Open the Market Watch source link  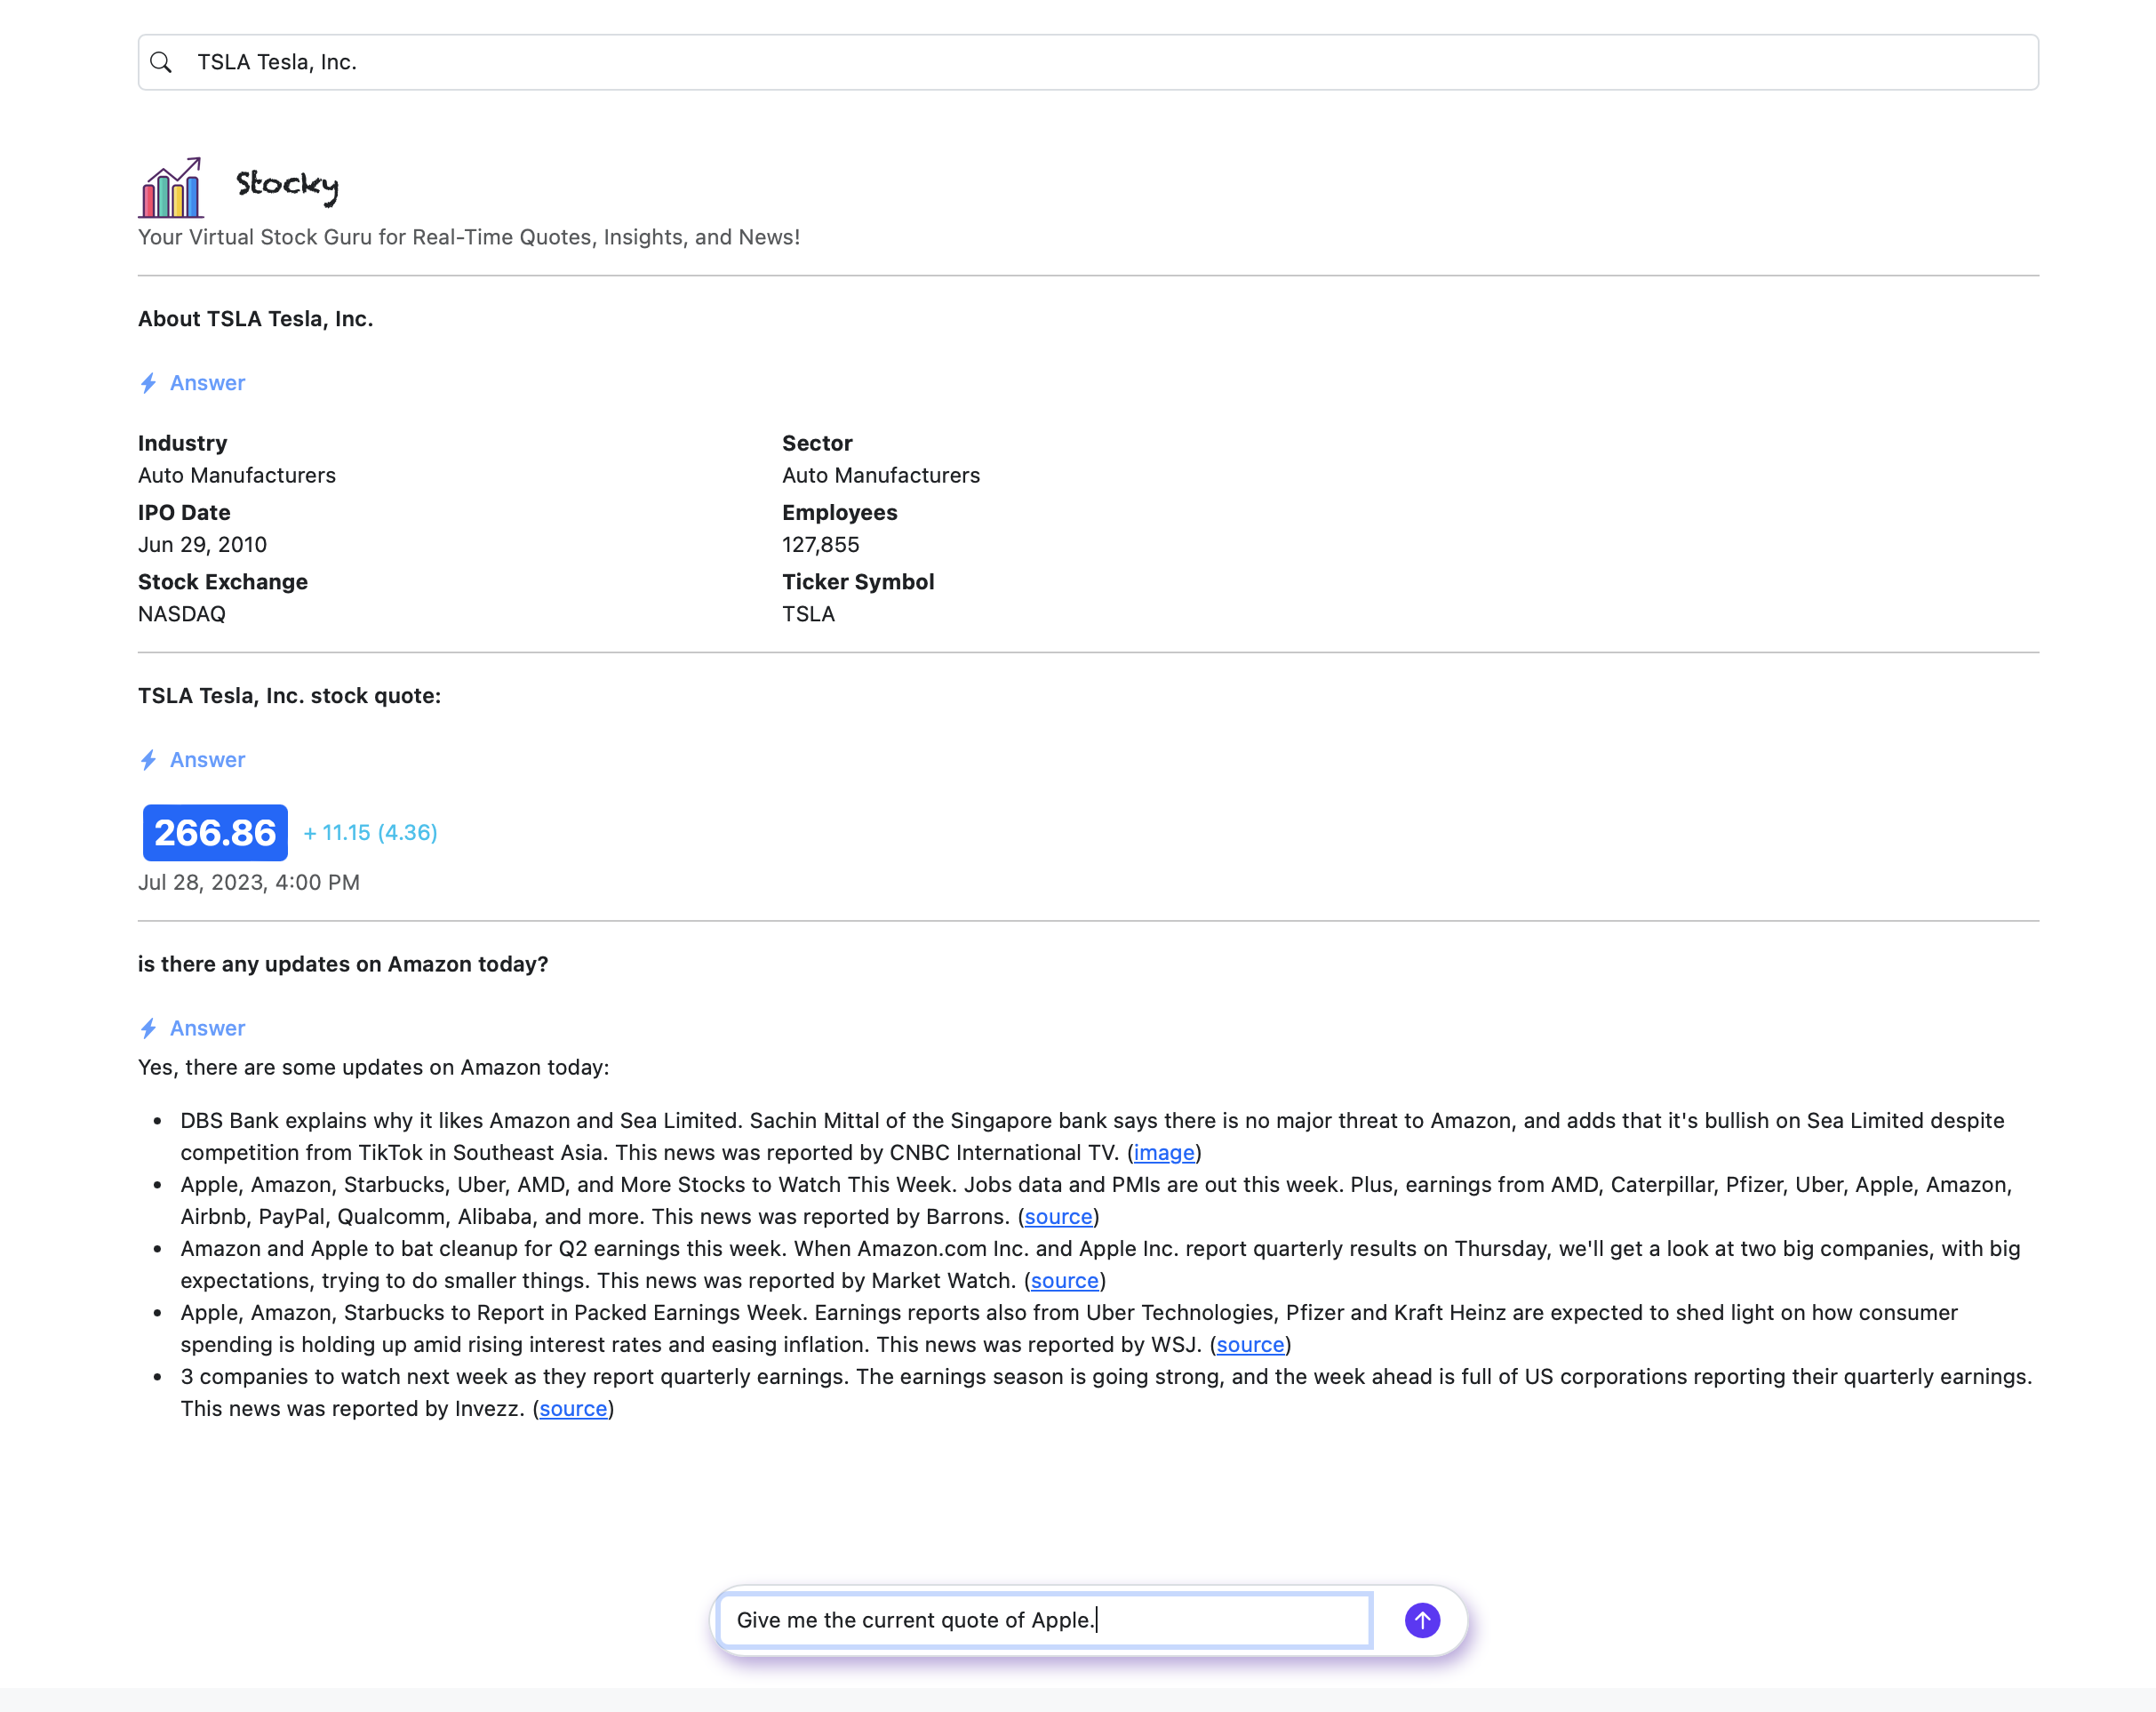click(x=1064, y=1280)
